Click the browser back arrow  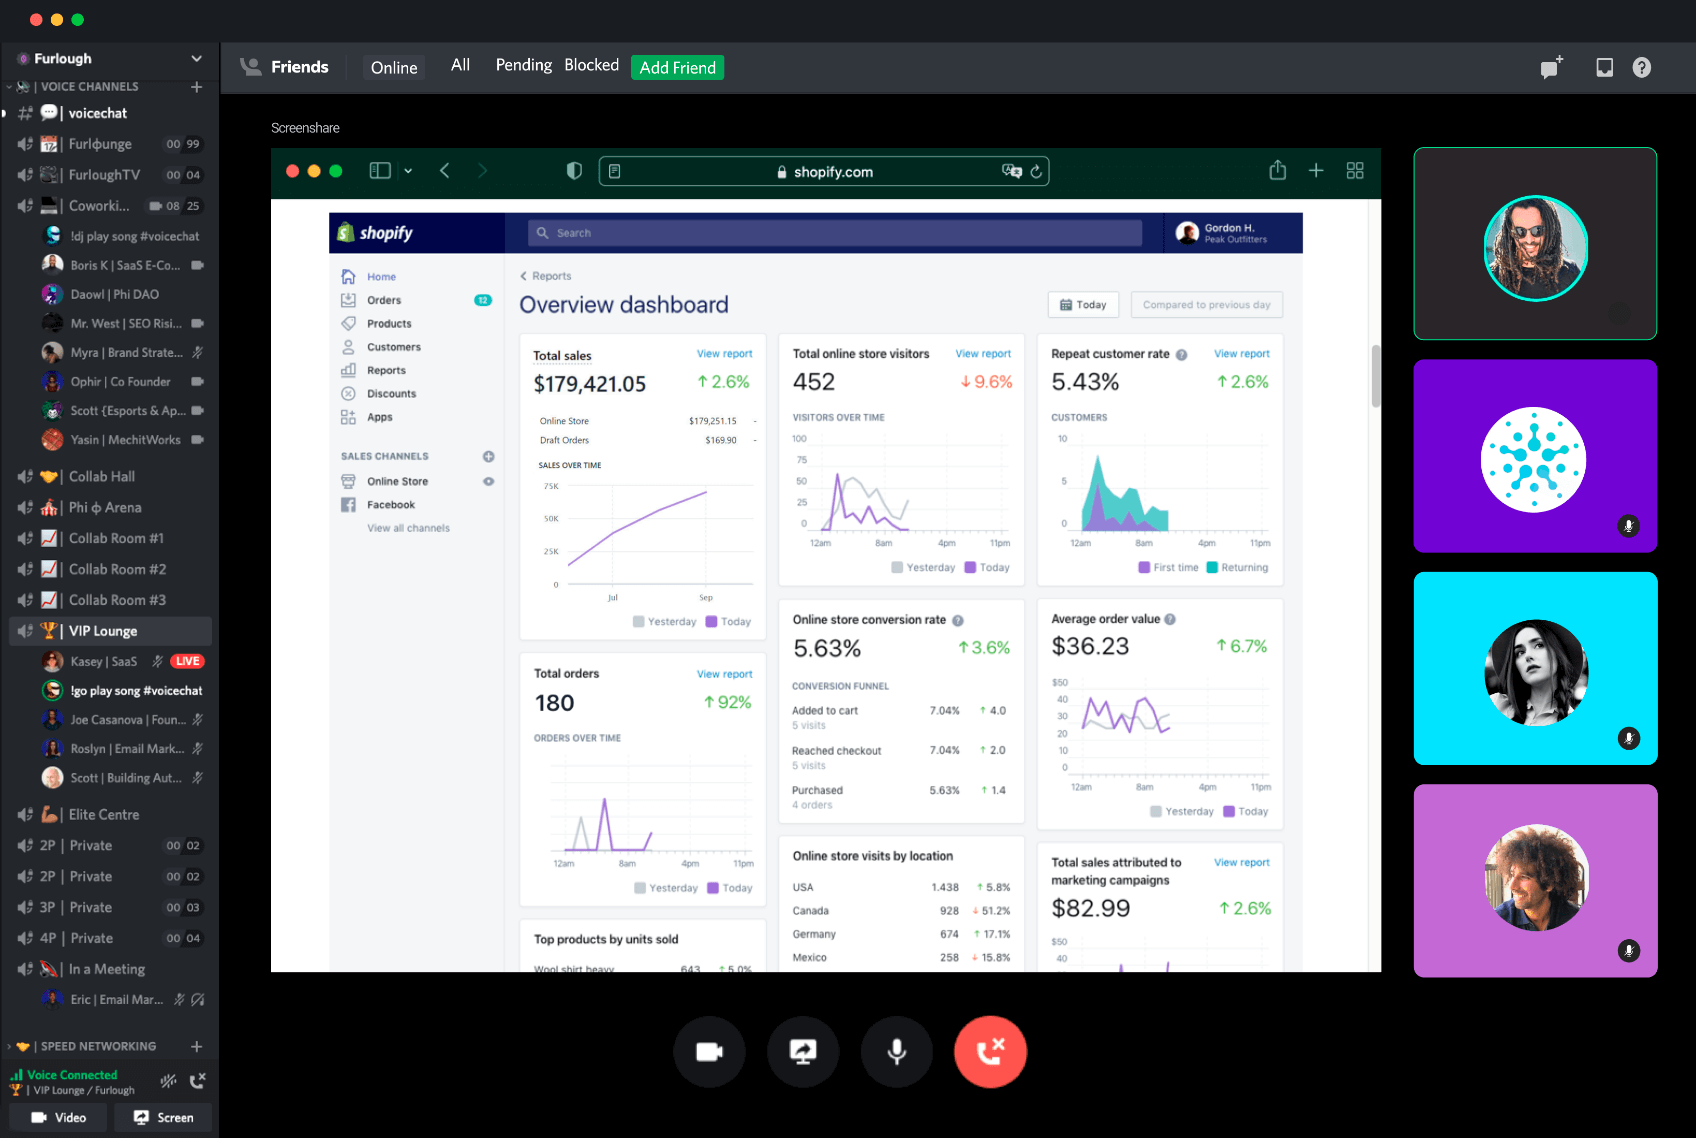(445, 171)
